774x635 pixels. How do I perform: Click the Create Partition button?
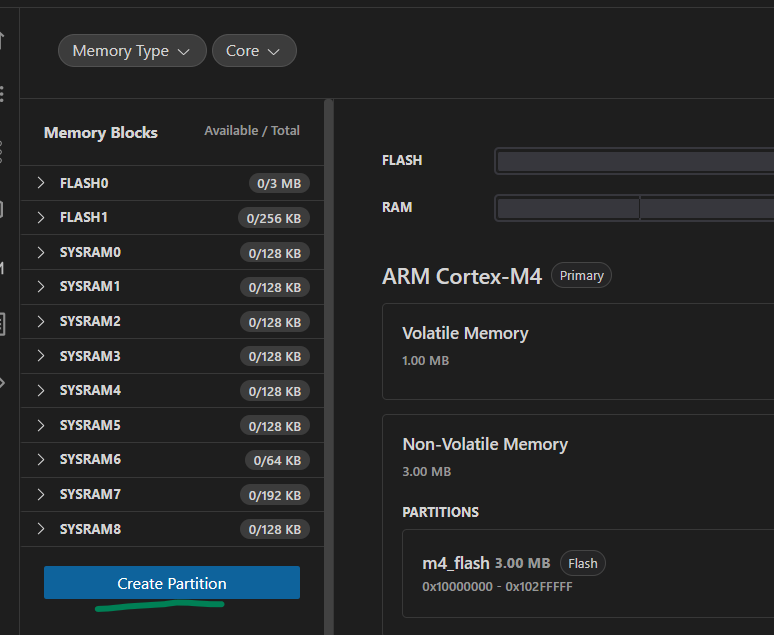[172, 583]
